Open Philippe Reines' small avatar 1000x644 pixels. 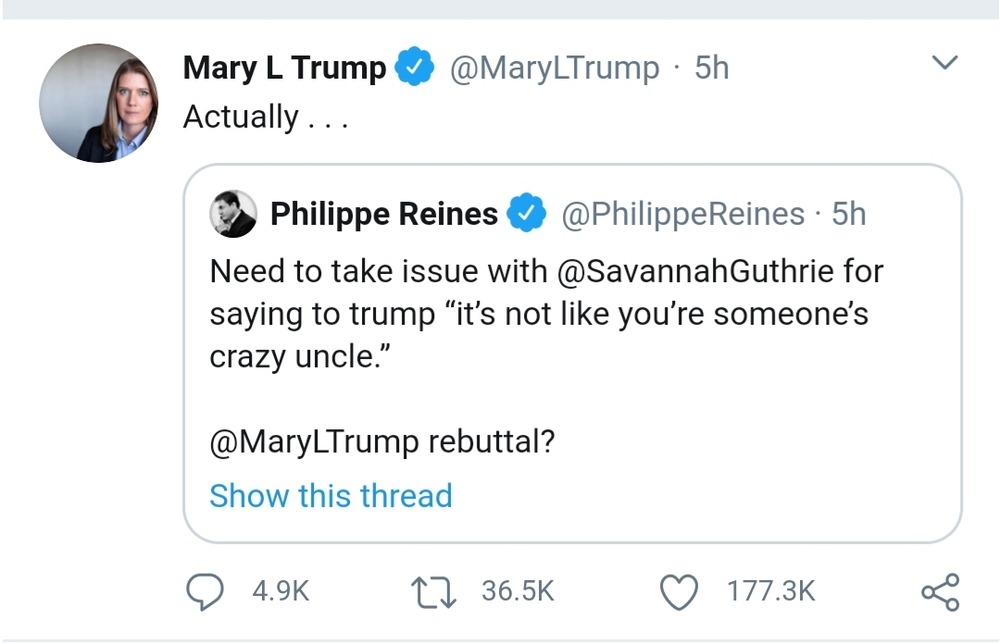(x=233, y=214)
